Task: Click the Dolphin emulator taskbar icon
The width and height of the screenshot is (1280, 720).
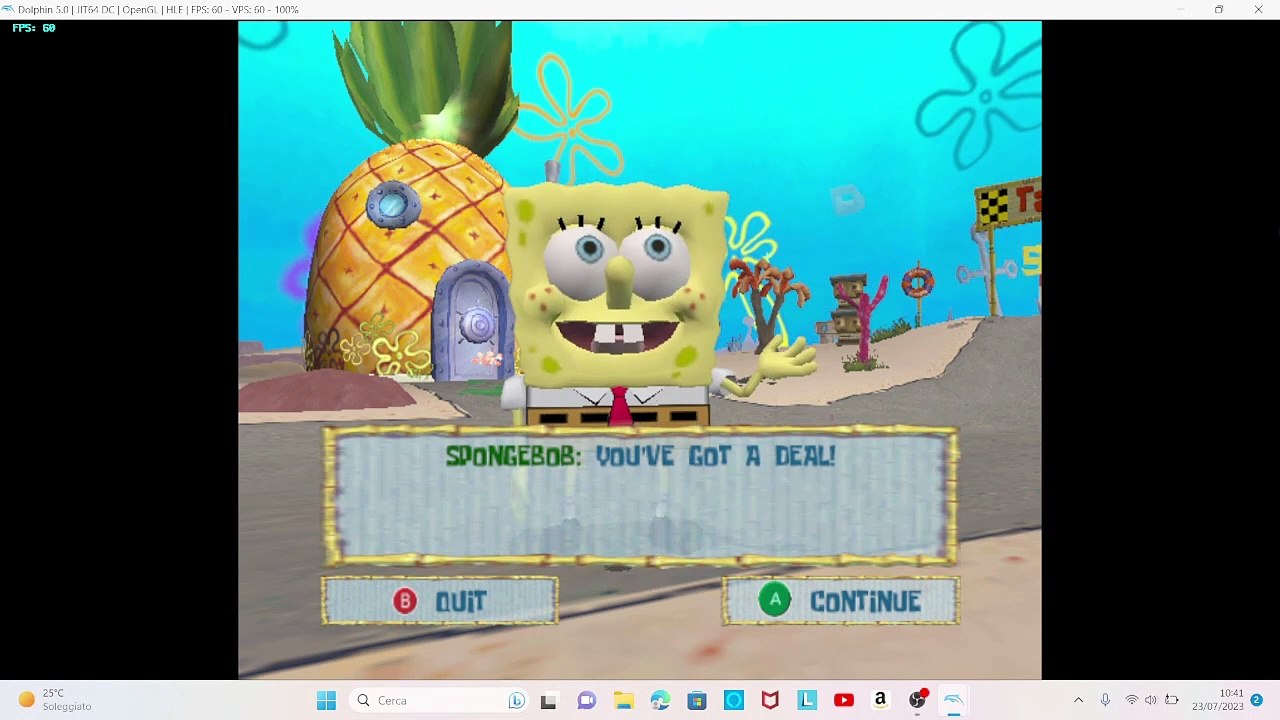Action: click(x=954, y=700)
